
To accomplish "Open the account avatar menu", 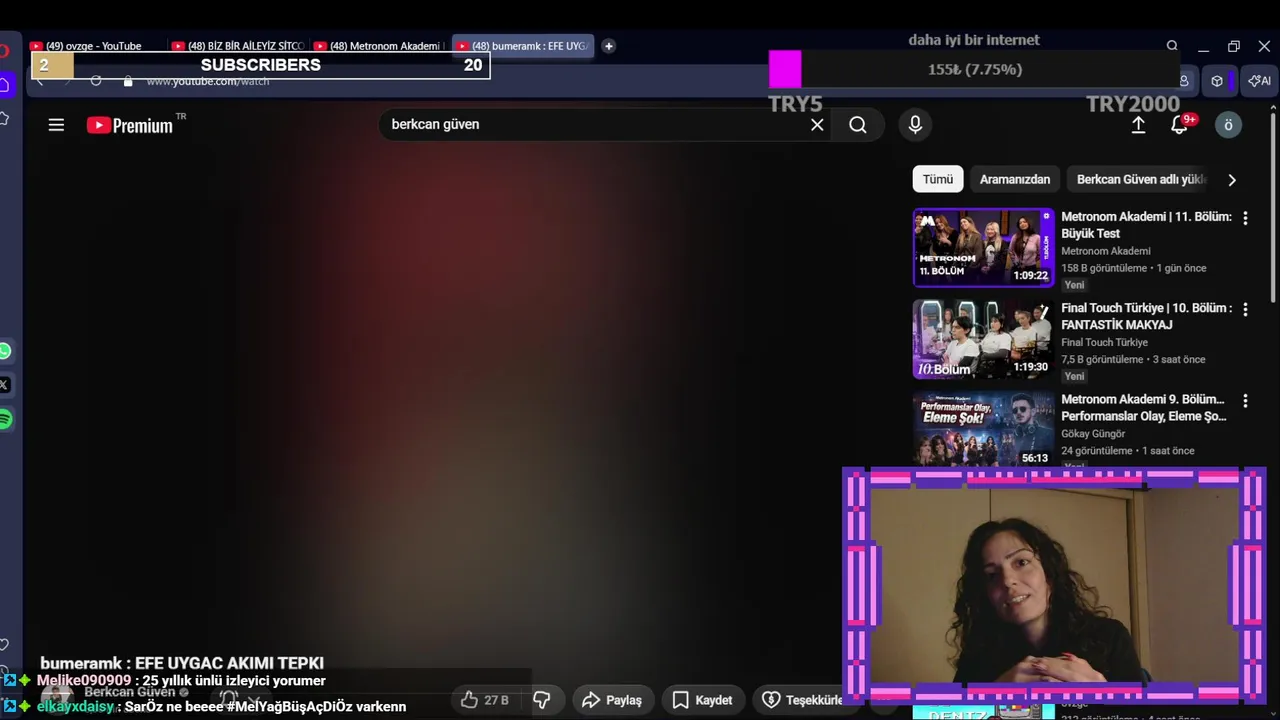I will coord(1228,125).
